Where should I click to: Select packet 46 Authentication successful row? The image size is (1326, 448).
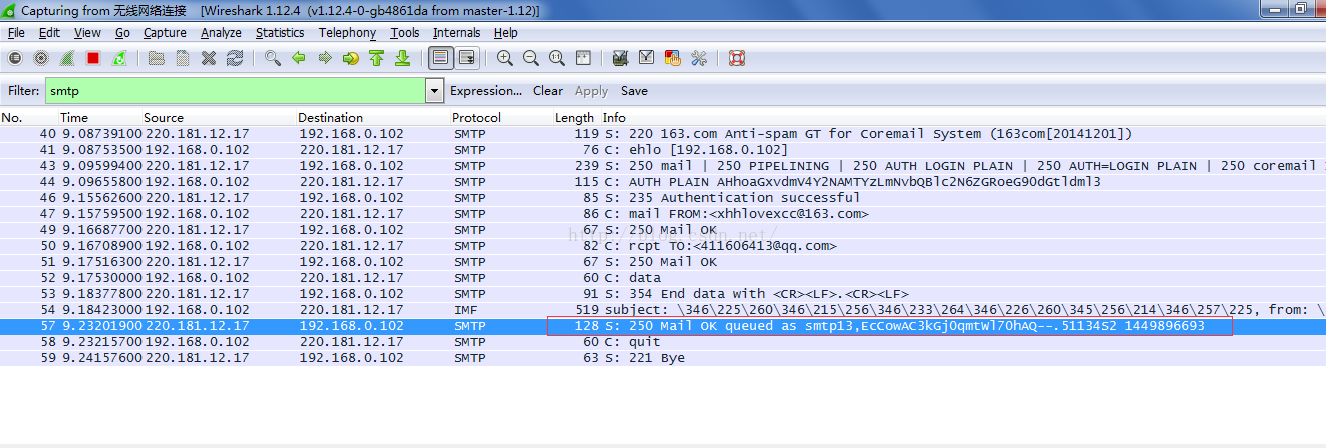[663, 198]
